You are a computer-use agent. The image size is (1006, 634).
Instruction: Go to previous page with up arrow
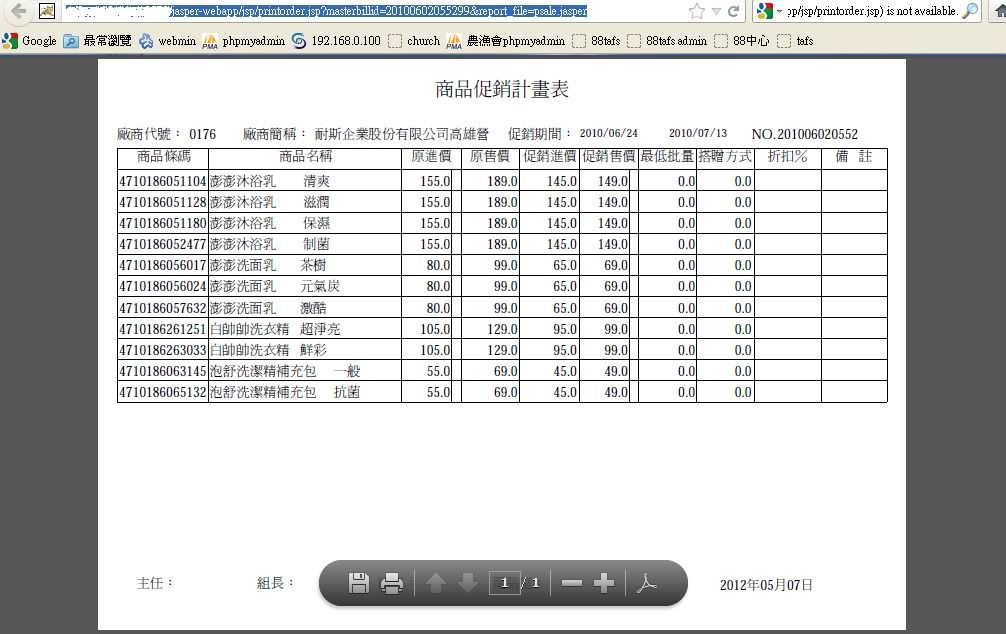click(x=436, y=583)
